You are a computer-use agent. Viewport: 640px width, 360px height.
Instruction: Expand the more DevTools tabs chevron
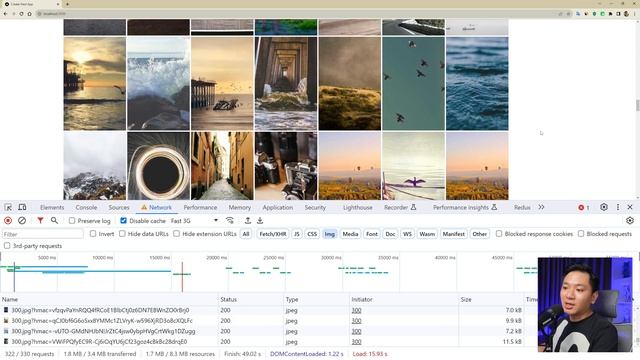[541, 207]
